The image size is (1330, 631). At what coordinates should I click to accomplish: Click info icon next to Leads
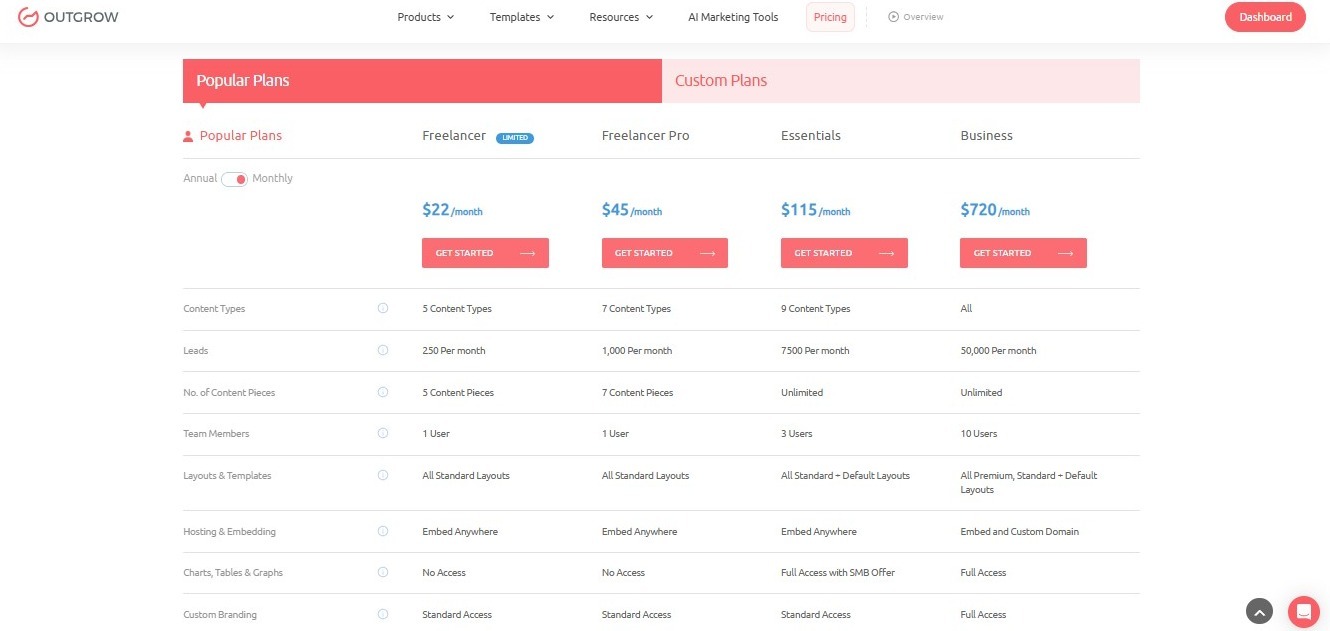click(x=383, y=351)
